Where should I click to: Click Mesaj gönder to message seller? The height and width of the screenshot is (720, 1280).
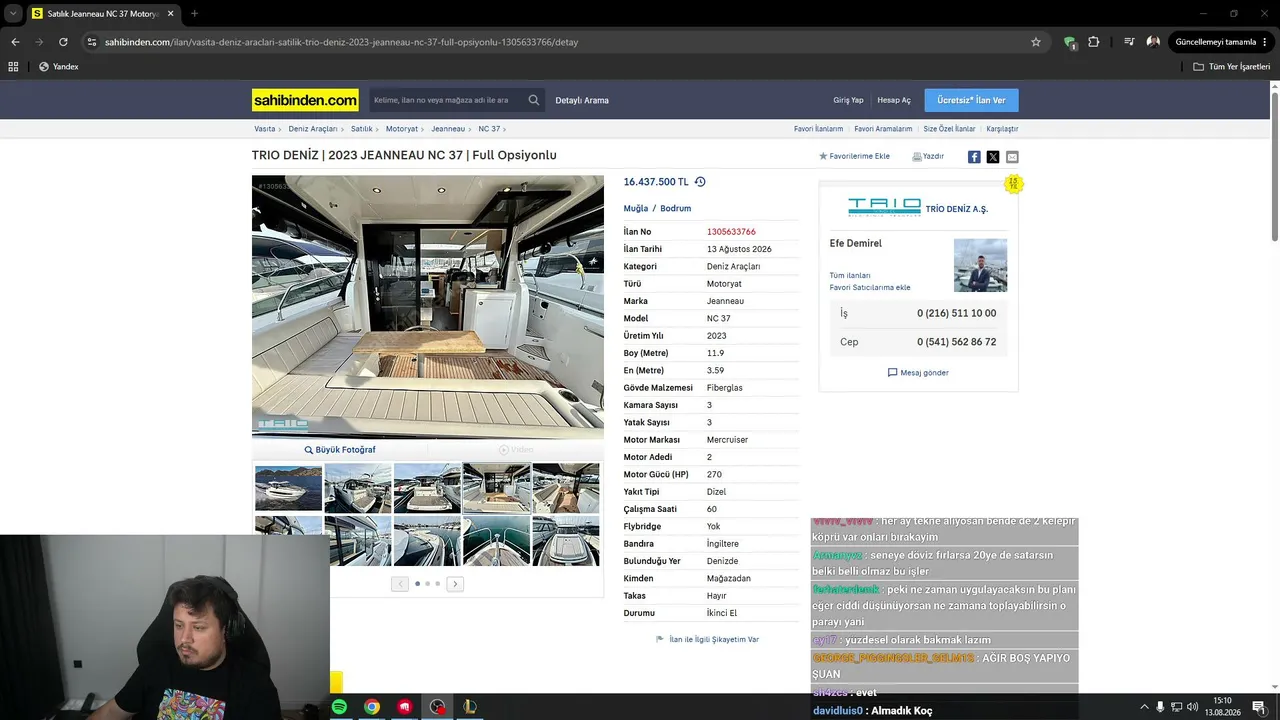918,373
